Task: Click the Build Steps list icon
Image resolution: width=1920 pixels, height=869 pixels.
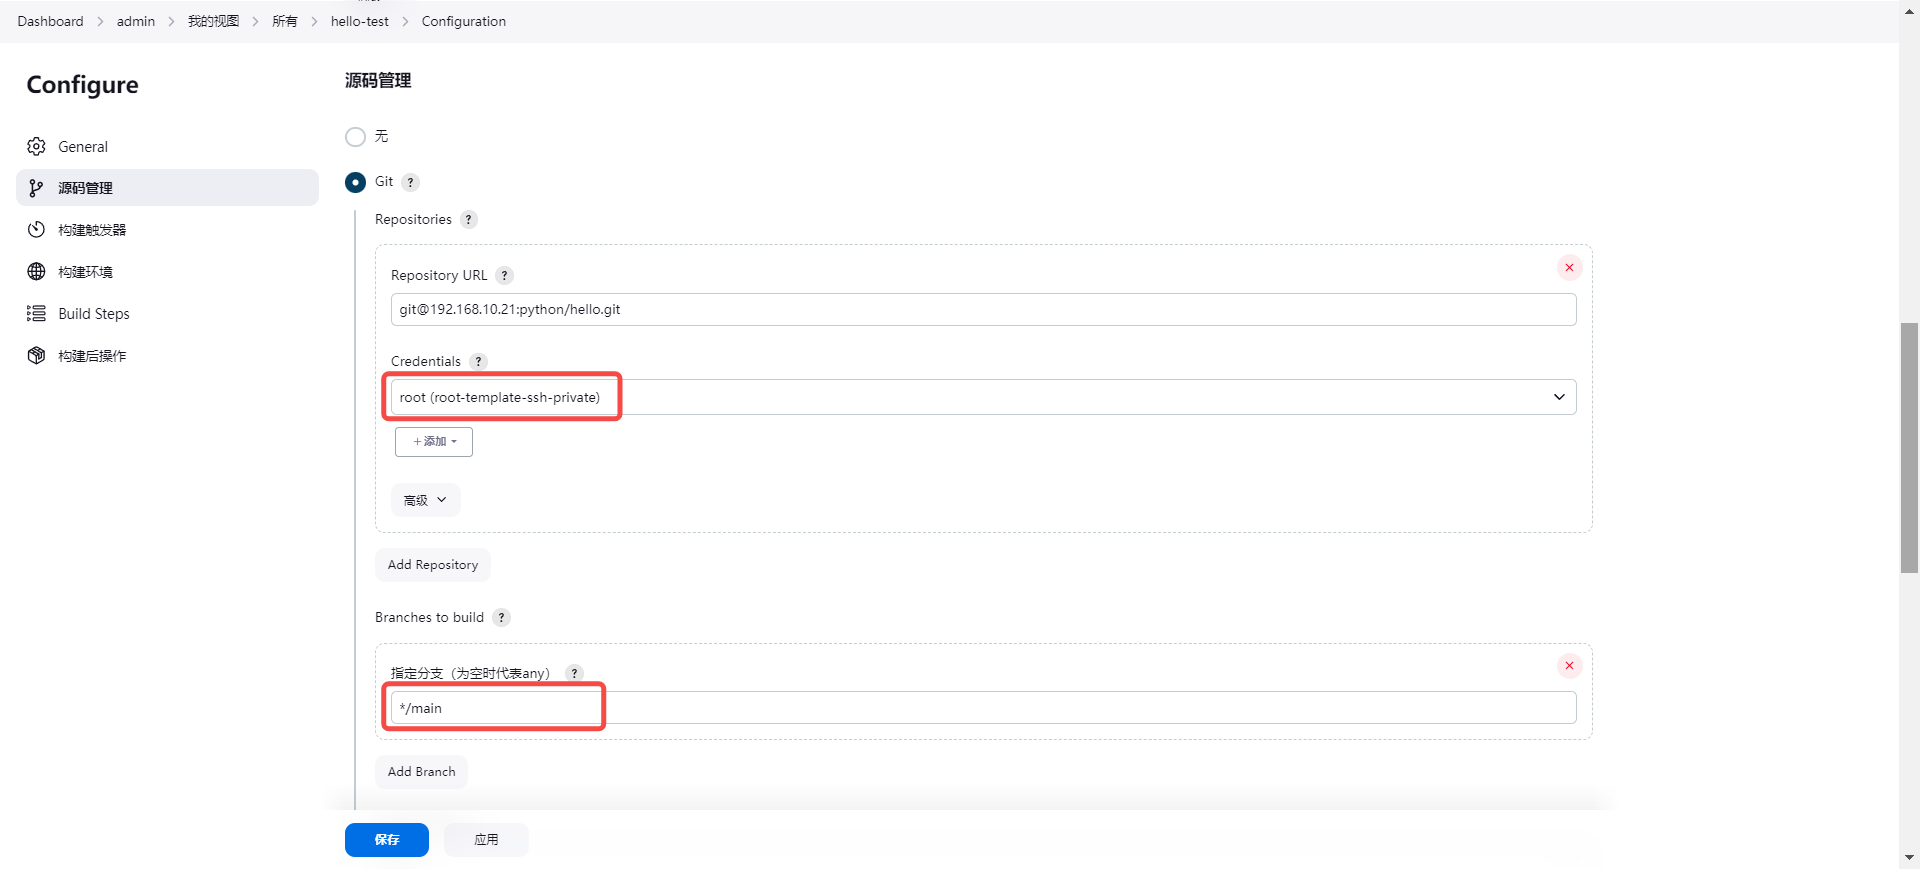Action: coord(37,314)
